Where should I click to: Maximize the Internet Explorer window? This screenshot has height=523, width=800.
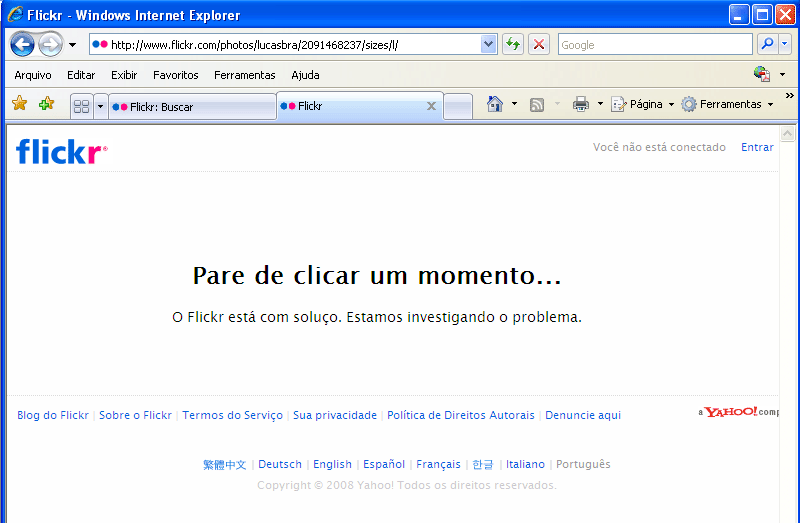pos(762,15)
